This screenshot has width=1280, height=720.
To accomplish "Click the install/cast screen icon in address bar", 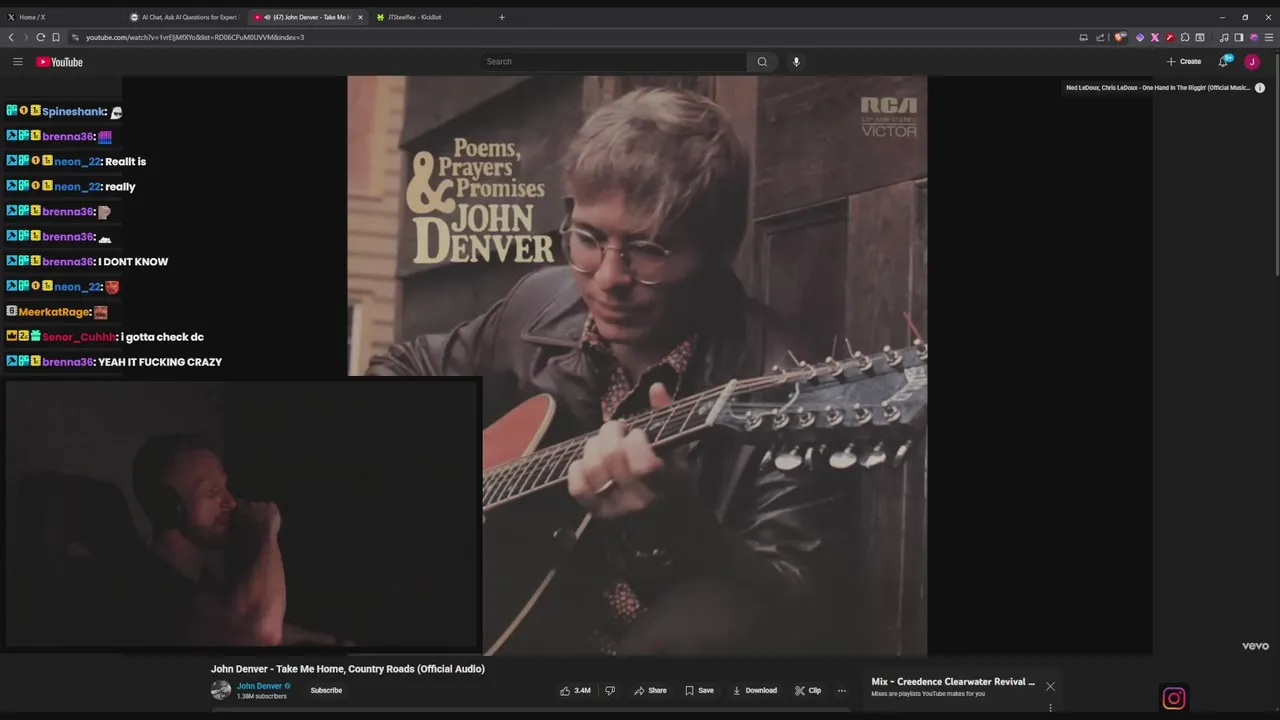I will pyautogui.click(x=1083, y=37).
